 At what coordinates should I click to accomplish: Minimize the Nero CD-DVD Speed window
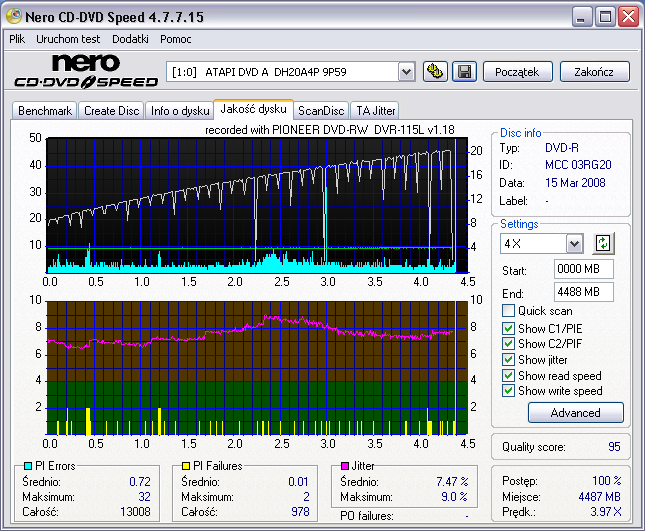point(582,17)
